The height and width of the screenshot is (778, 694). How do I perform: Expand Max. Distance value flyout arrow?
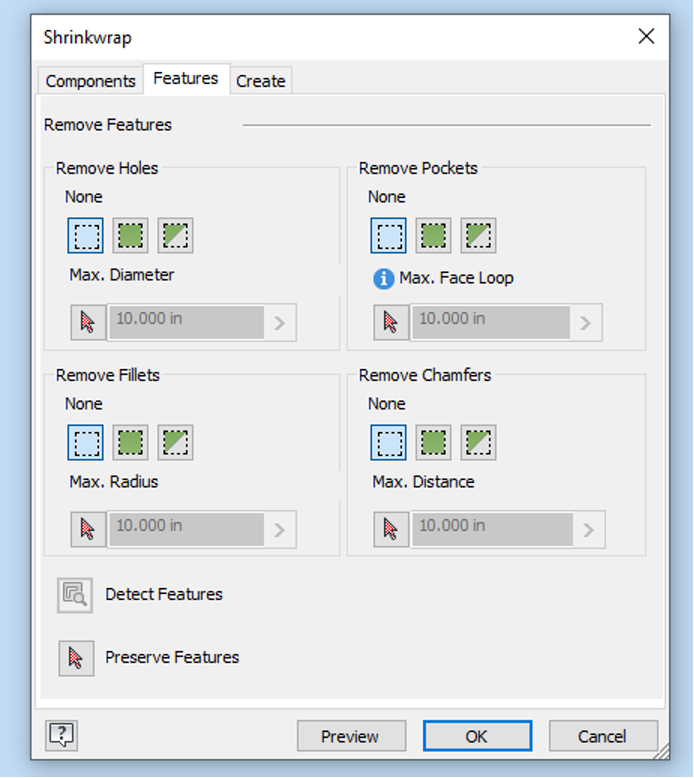[588, 530]
